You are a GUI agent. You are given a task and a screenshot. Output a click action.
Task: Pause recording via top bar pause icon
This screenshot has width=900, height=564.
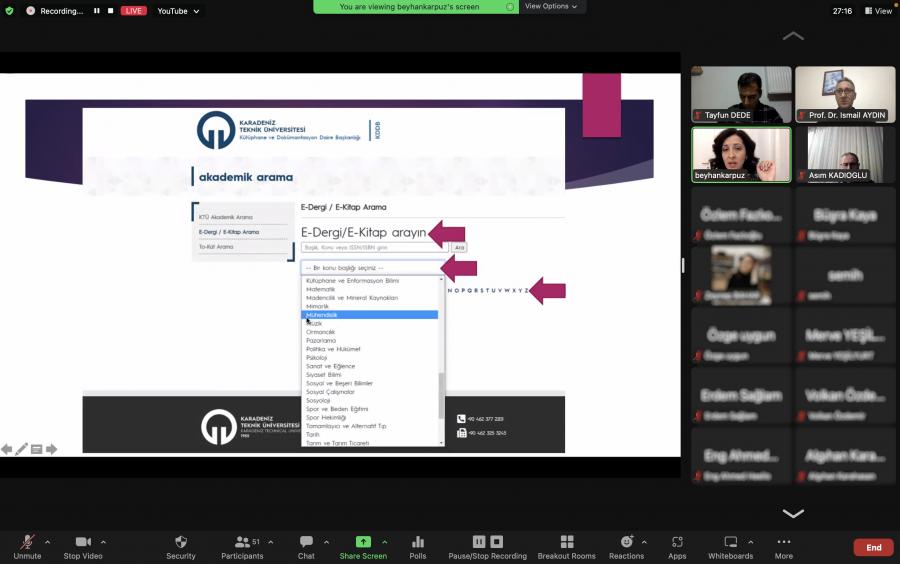(96, 11)
